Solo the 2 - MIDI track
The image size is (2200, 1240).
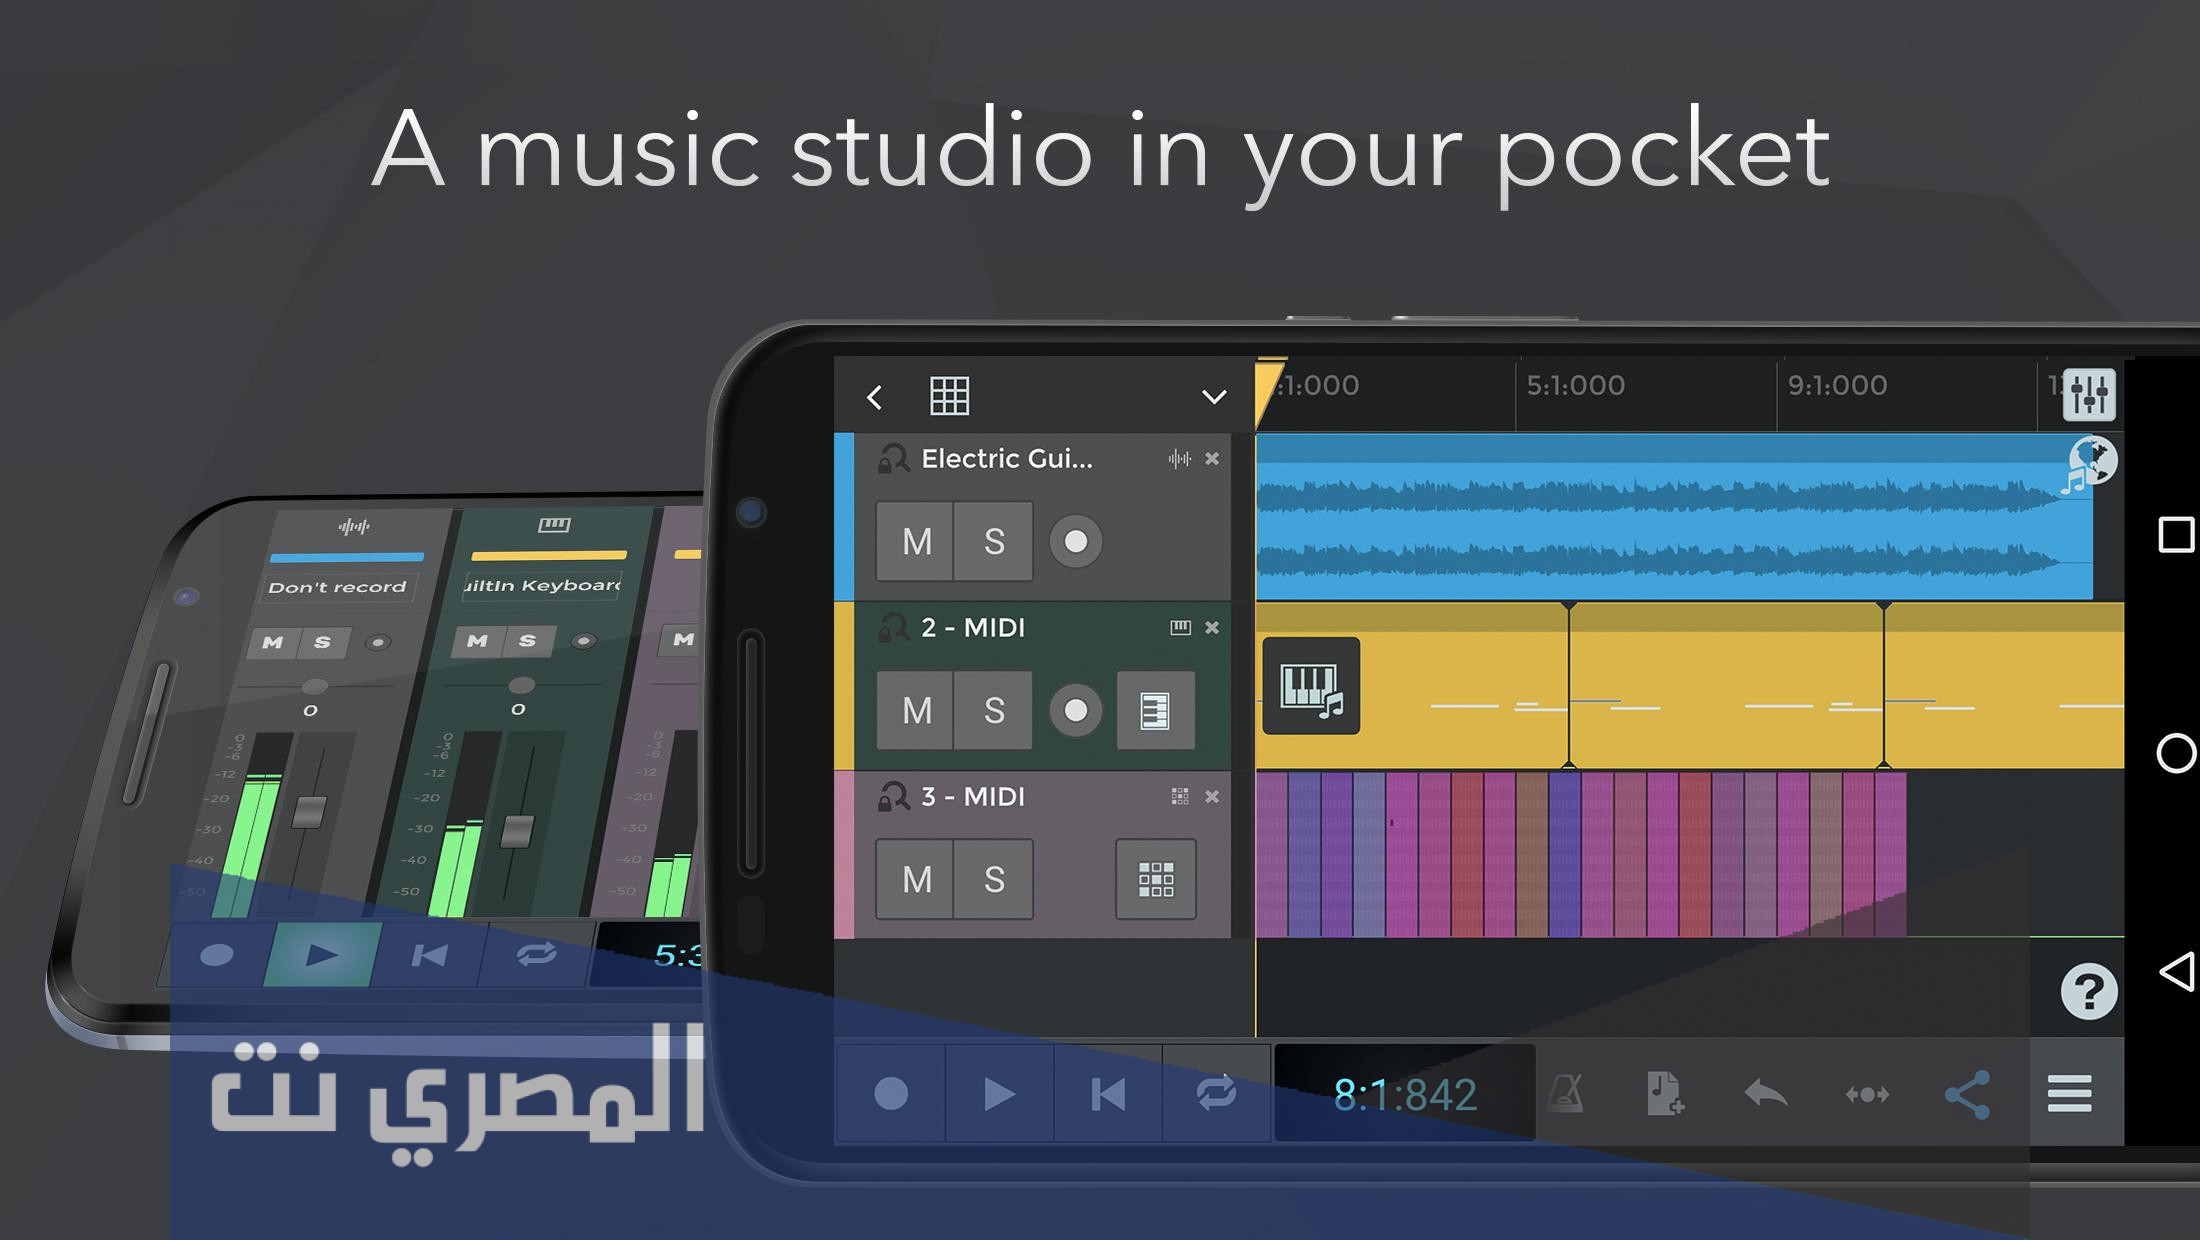coord(993,711)
